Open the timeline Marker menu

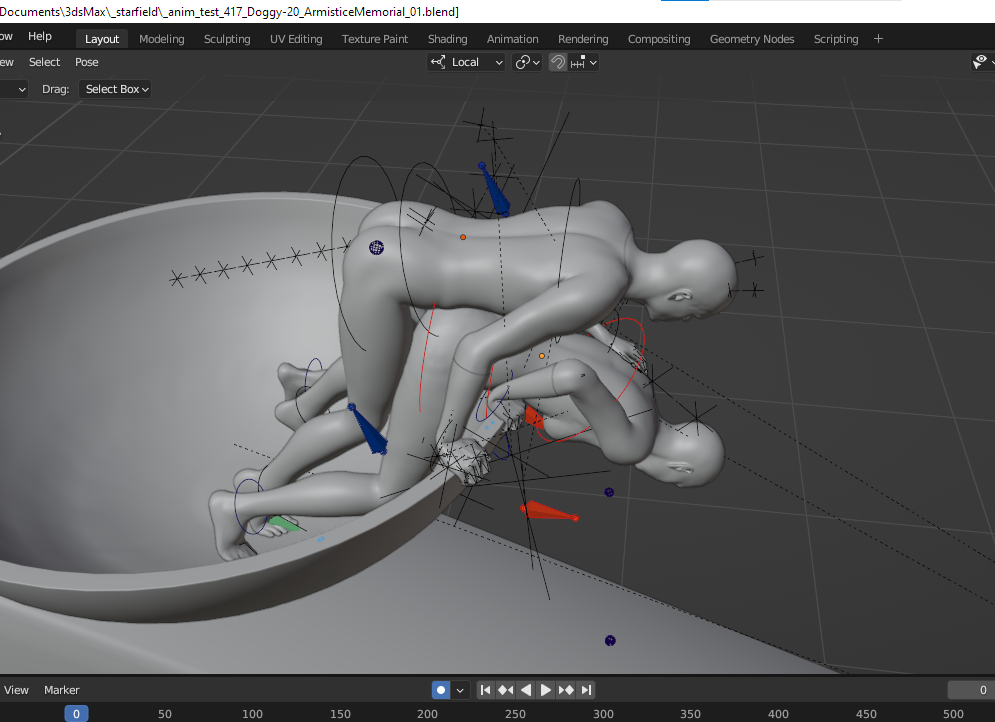coord(61,690)
